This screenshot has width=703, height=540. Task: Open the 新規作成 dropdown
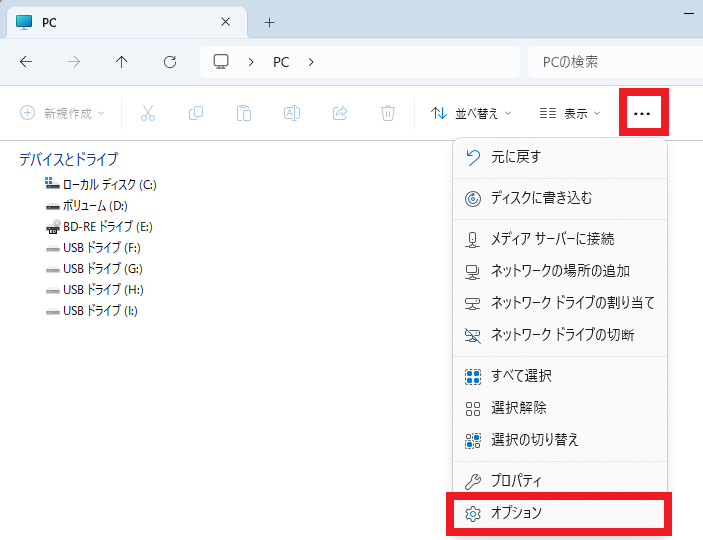(x=62, y=113)
